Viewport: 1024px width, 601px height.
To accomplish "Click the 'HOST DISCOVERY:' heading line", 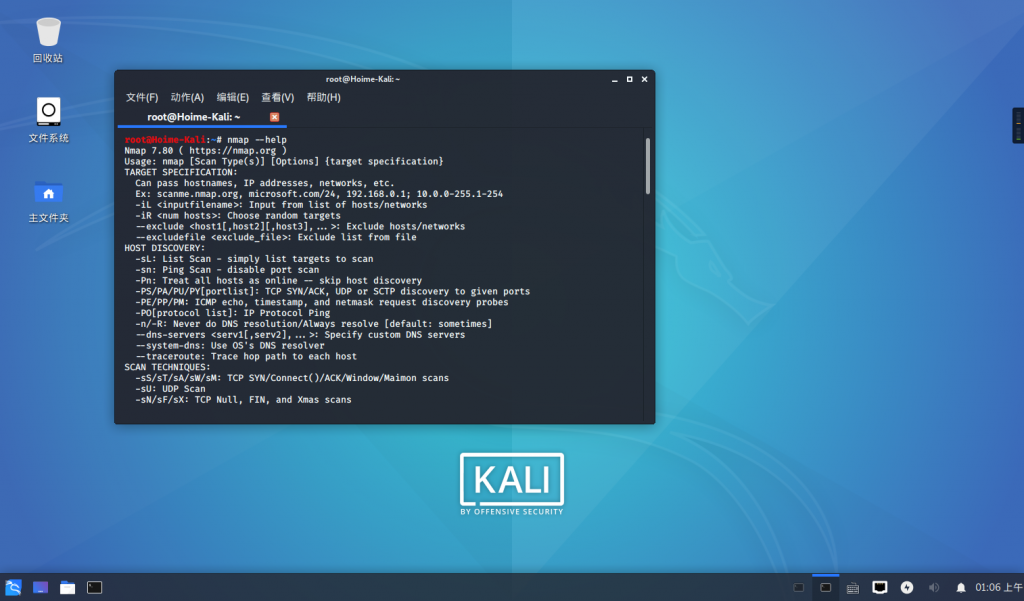I will (165, 248).
